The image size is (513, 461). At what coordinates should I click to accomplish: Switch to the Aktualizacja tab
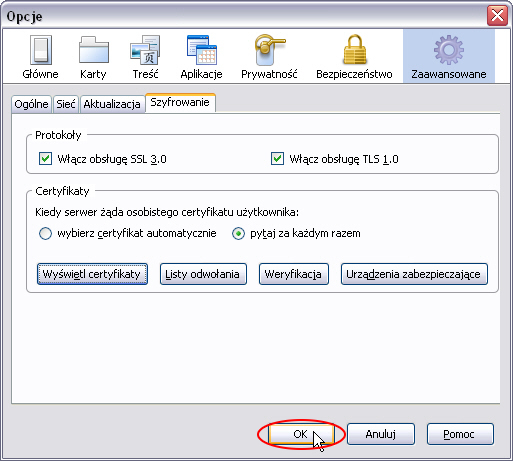click(x=112, y=104)
